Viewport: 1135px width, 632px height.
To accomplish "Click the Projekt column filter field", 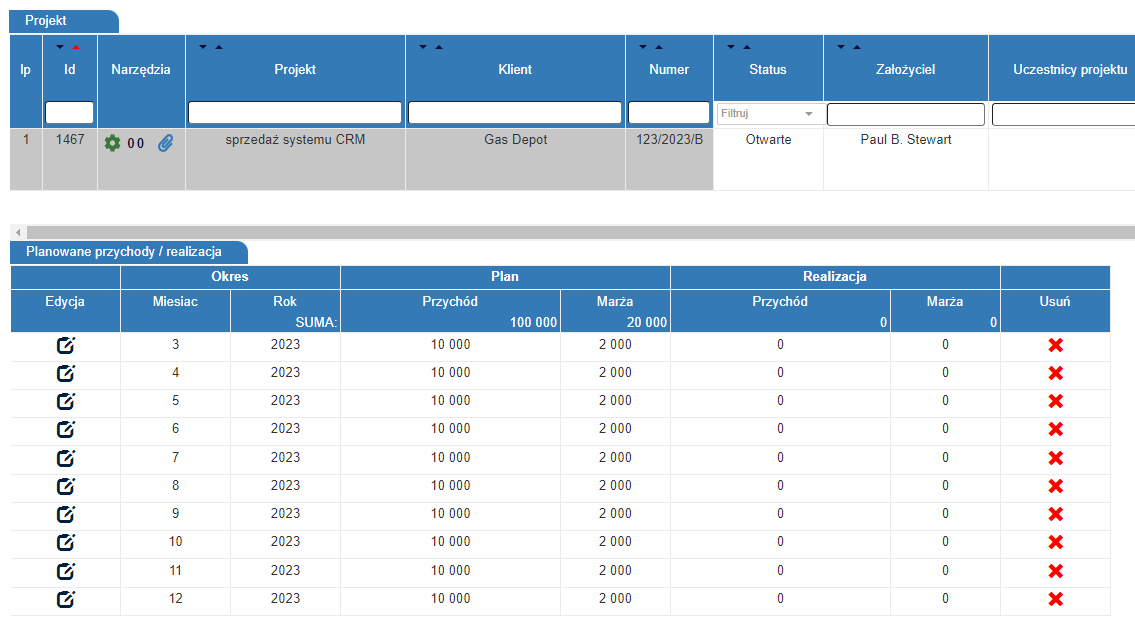I will tap(295, 113).
